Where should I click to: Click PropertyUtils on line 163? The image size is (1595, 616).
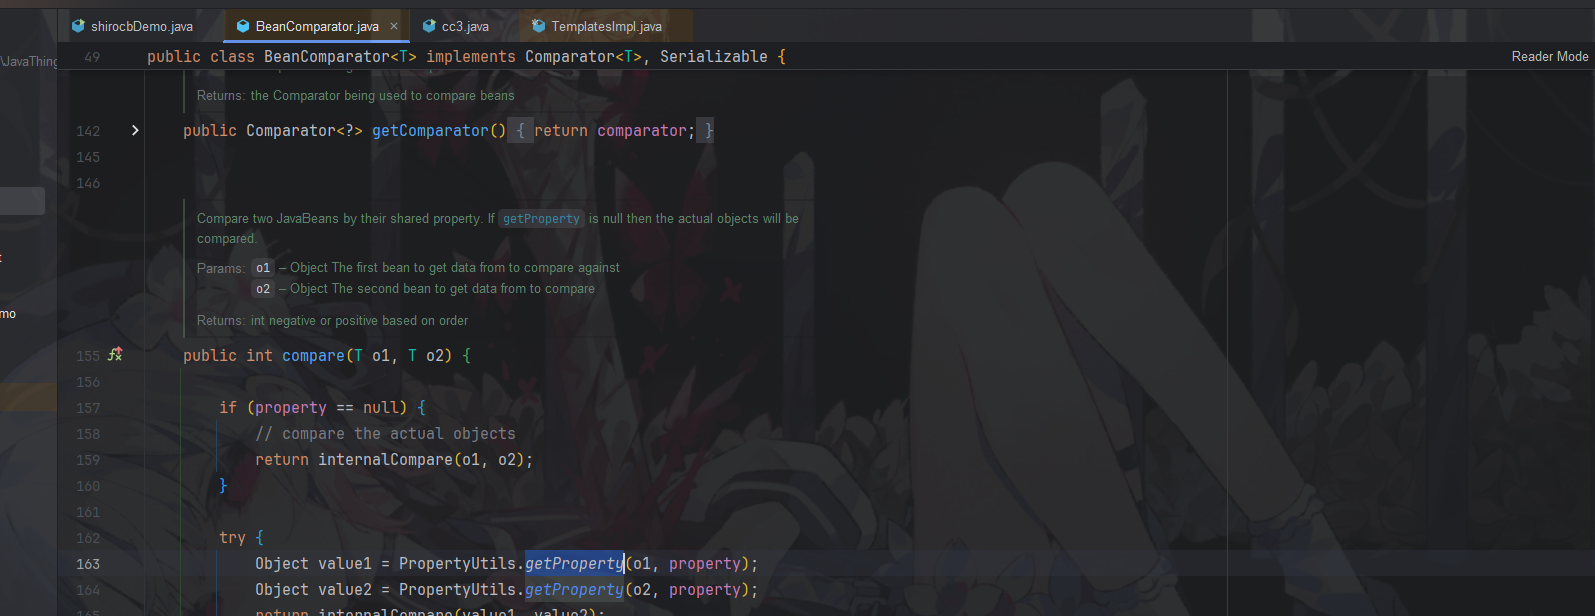click(x=457, y=563)
